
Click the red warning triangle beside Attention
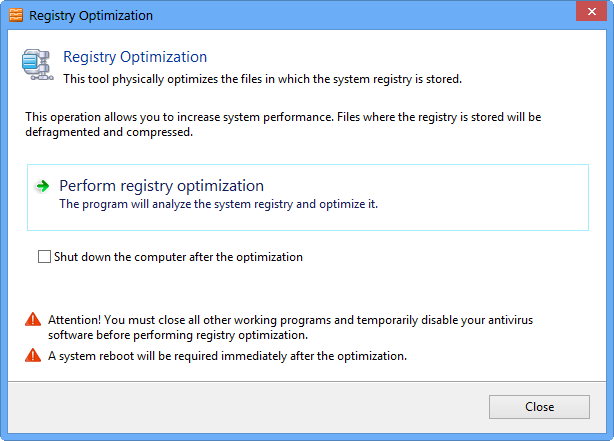tap(34, 320)
